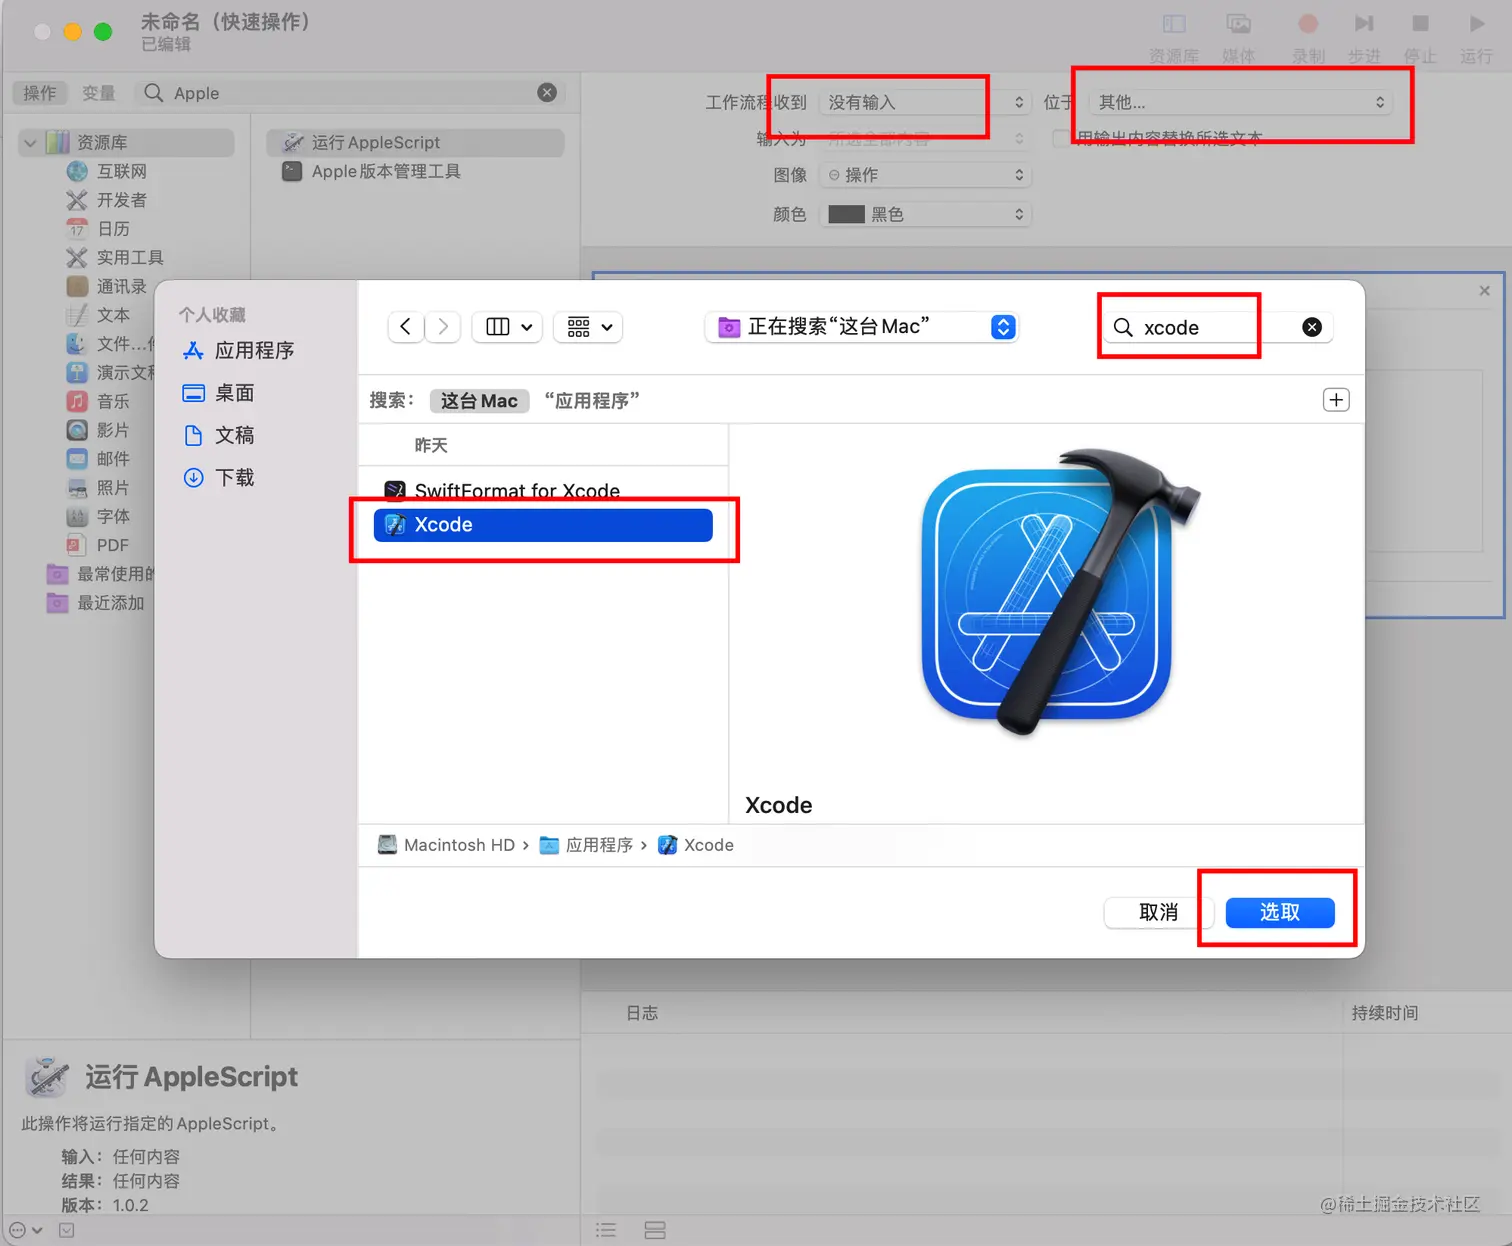The image size is (1512, 1246).
Task: Select 字体 category in the library
Action: click(x=99, y=517)
